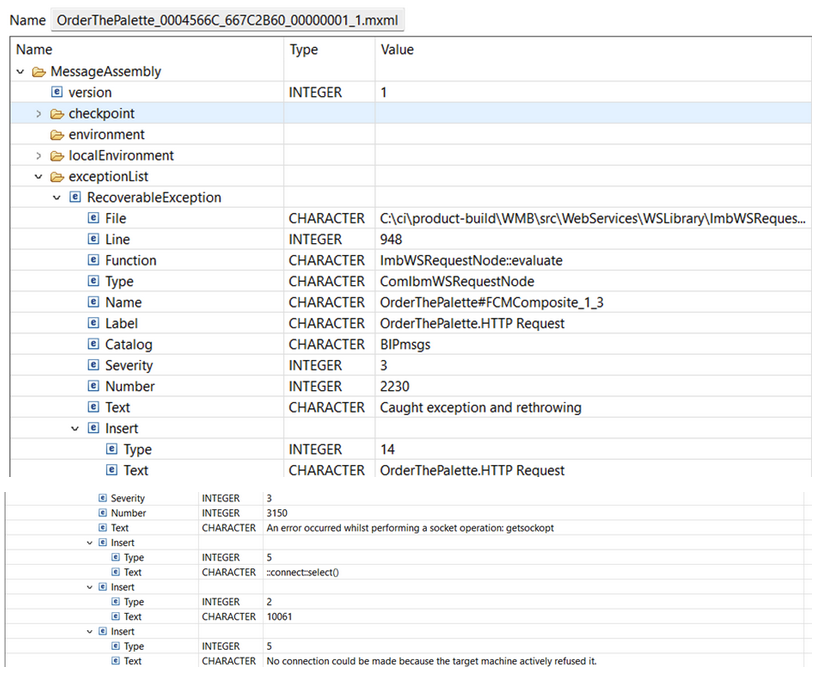Click the File element icon

[x=93, y=218]
